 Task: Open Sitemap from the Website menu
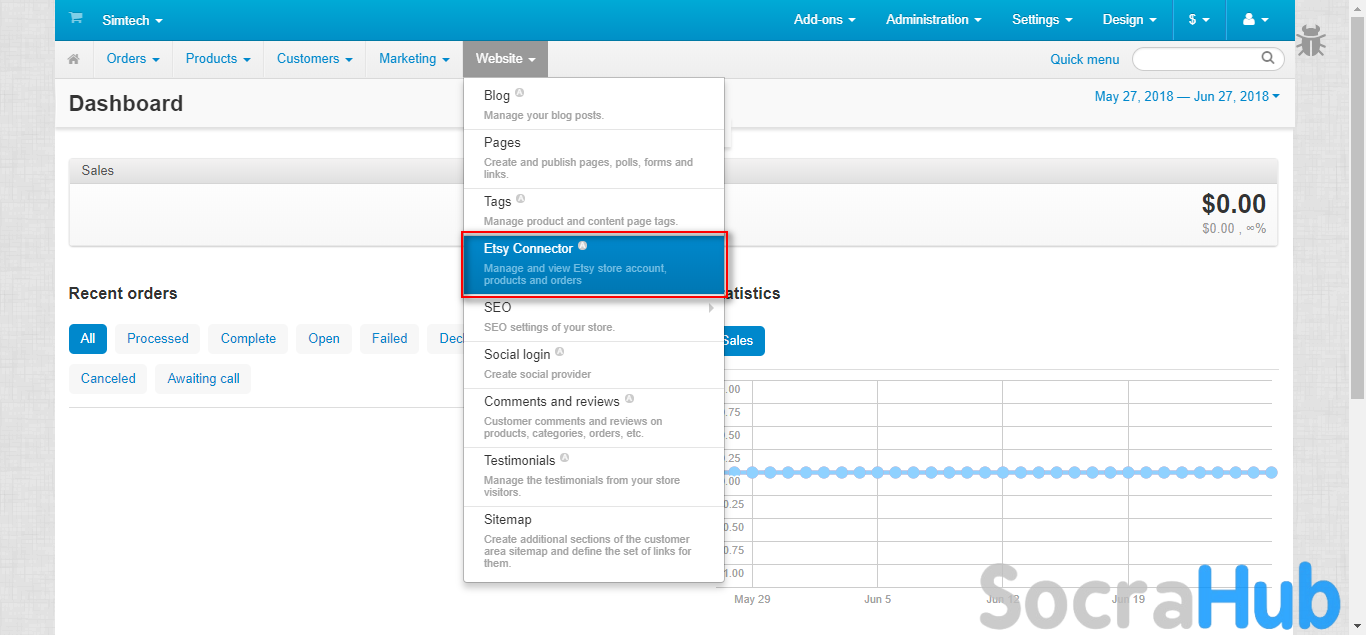(507, 519)
